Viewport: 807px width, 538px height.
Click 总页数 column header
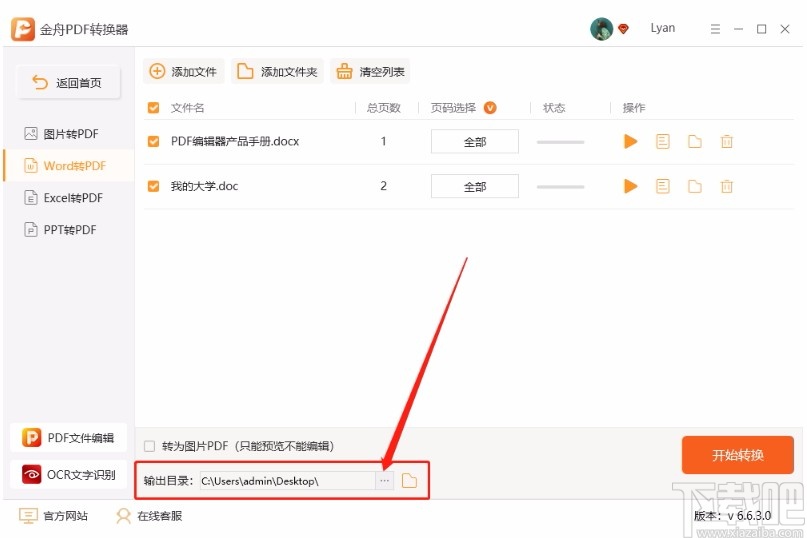383,108
